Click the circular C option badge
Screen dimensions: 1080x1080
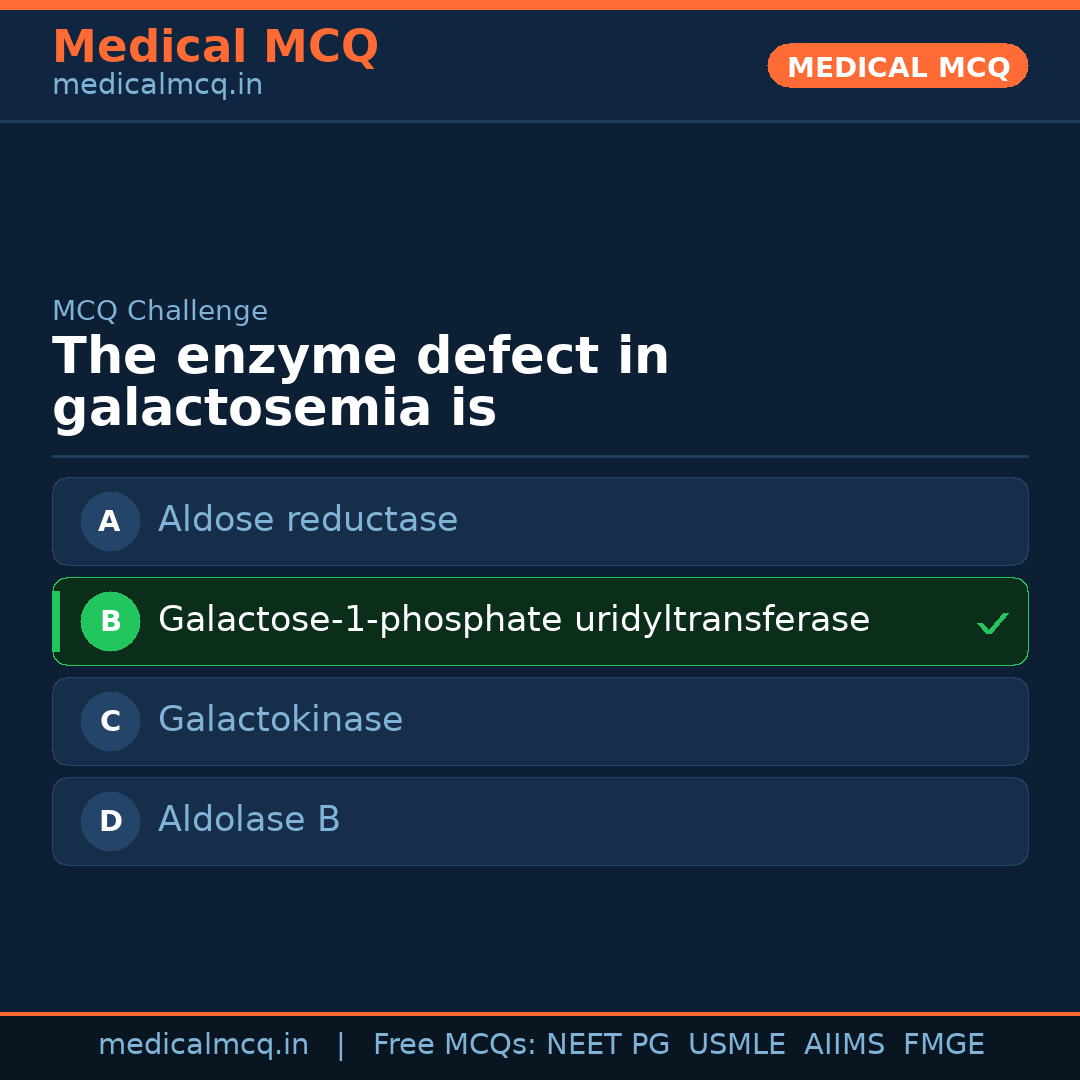pyautogui.click(x=110, y=721)
